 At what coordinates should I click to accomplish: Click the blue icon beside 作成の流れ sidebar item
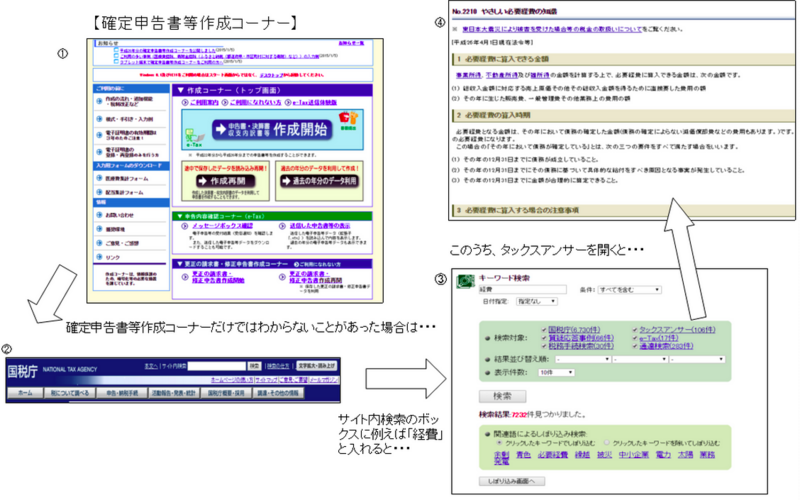click(99, 101)
